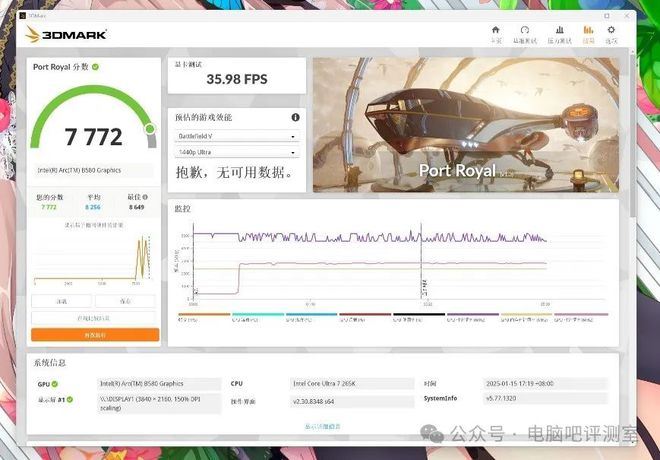Viewport: 660px width, 460px height.
Task: Click the Save button under the score histogram
Action: click(x=125, y=301)
